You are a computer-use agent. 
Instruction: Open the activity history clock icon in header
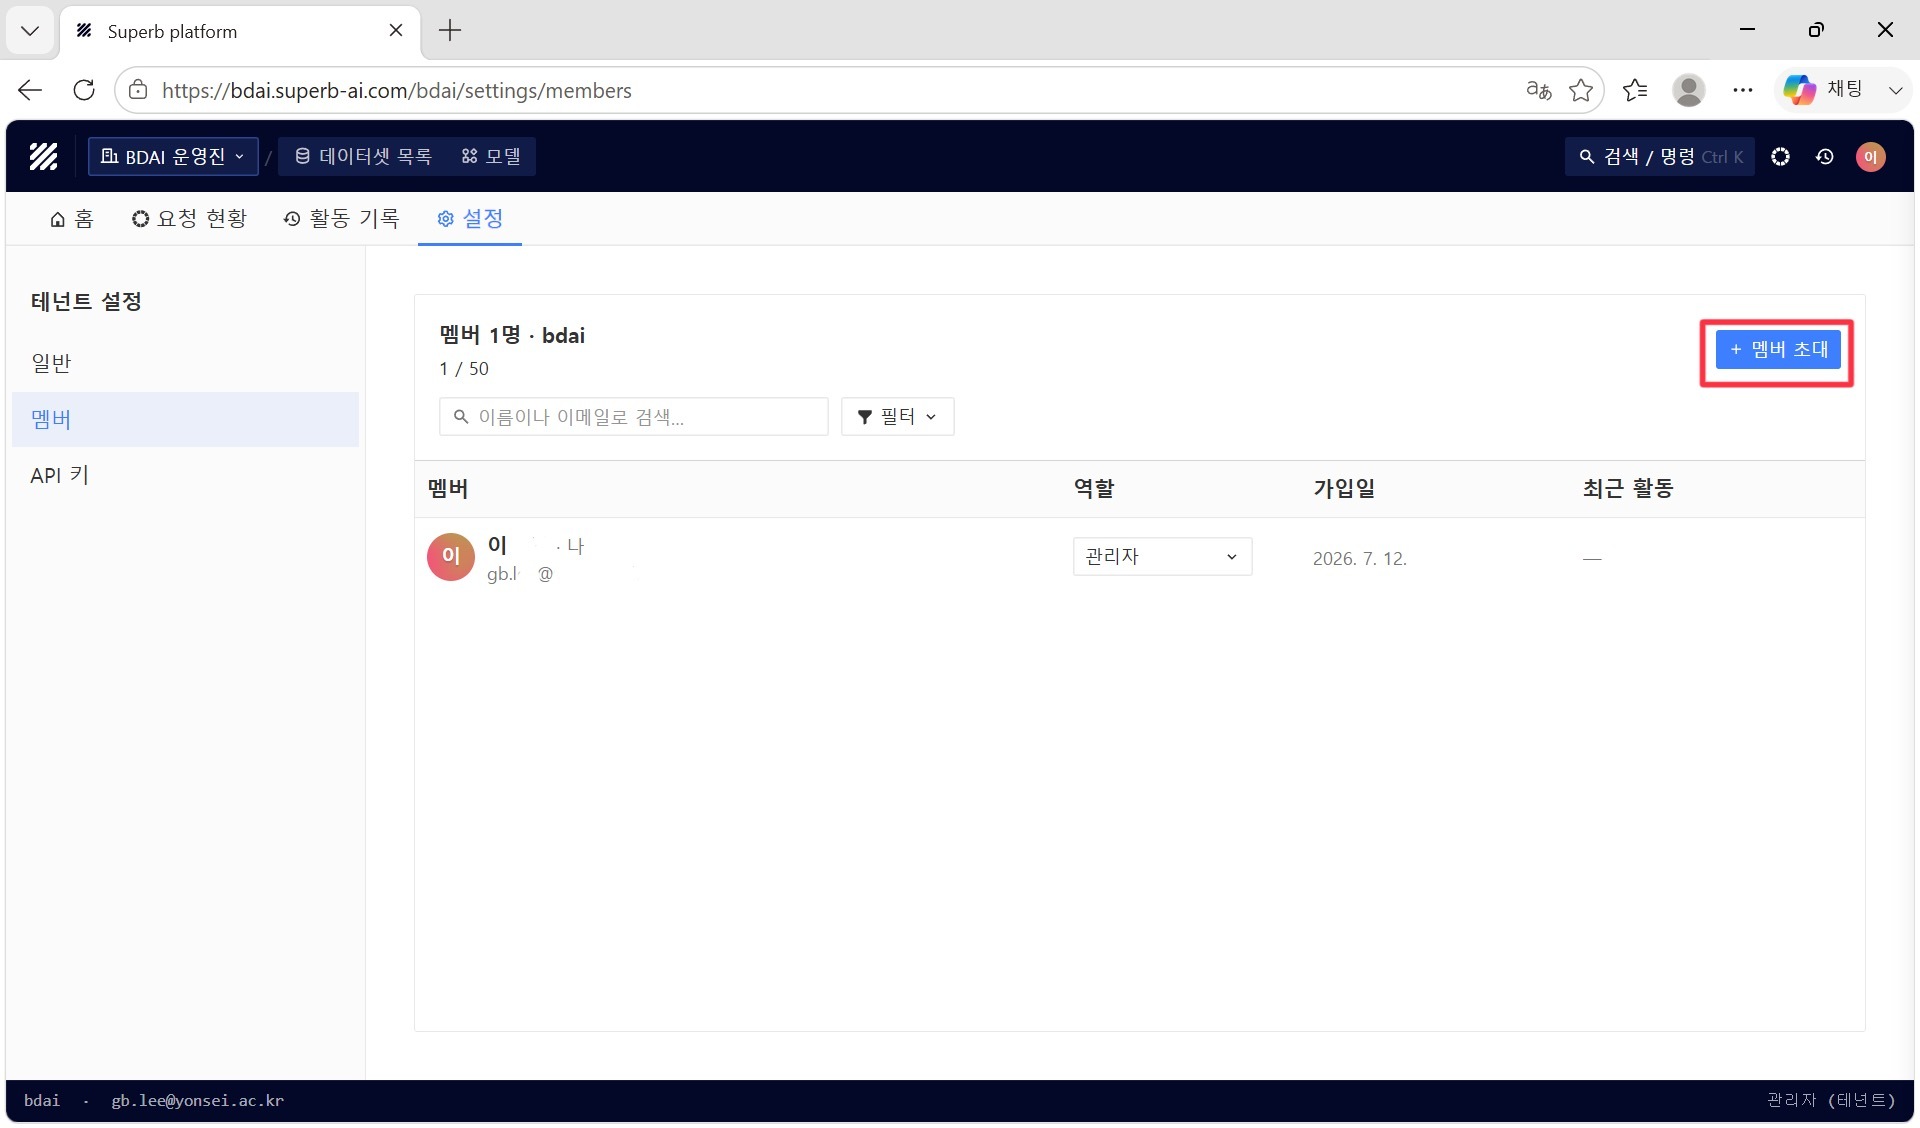[1824, 156]
